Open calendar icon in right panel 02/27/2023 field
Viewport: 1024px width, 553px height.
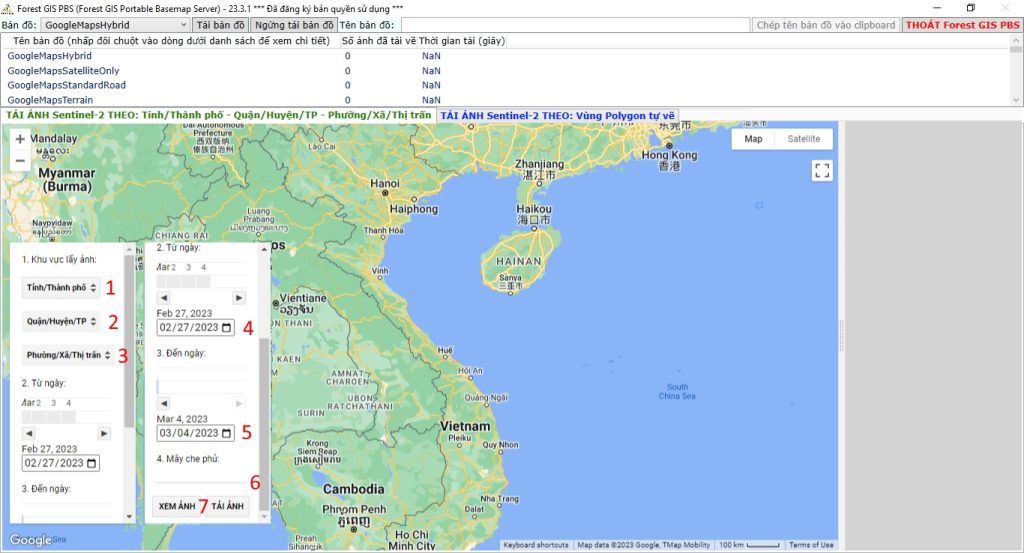click(227, 327)
